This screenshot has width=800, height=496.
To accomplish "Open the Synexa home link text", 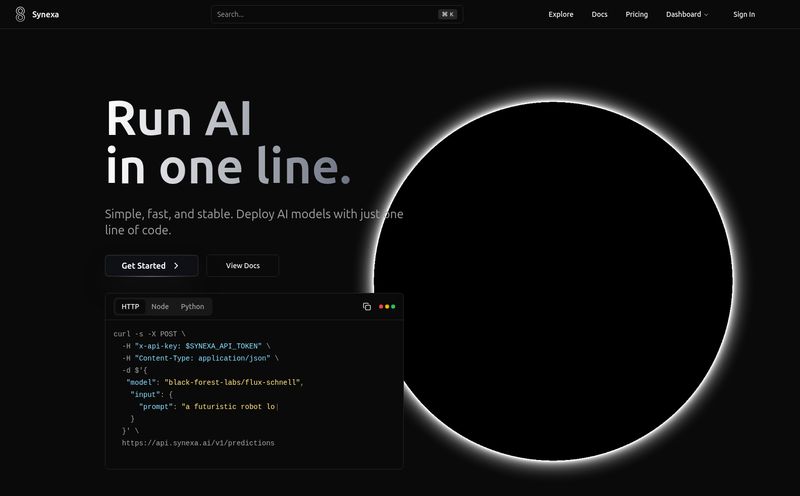I will point(45,14).
